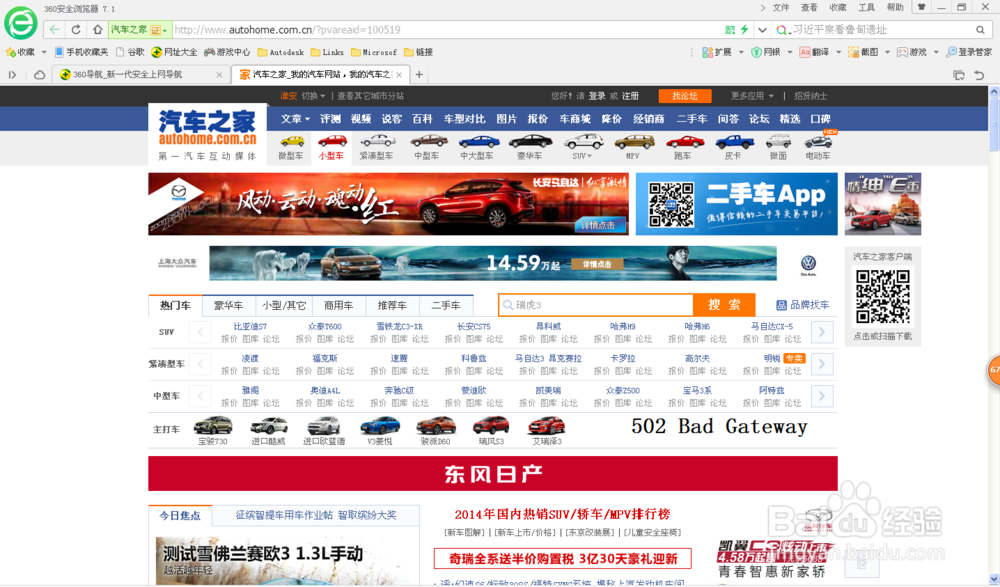Click the 翻译 translate tool
Viewport: 1000px width, 587px height.
(814, 52)
